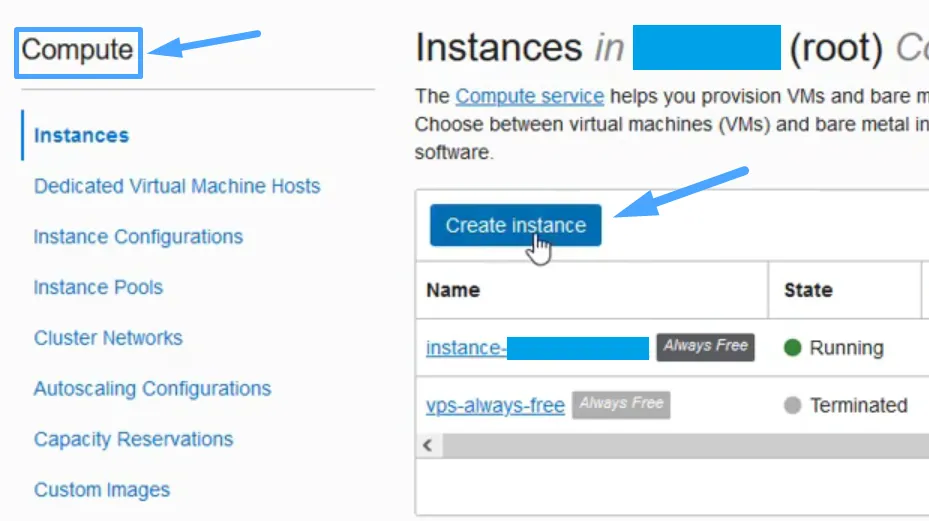929x521 pixels.
Task: Click the Terminated state text
Action: (x=858, y=405)
